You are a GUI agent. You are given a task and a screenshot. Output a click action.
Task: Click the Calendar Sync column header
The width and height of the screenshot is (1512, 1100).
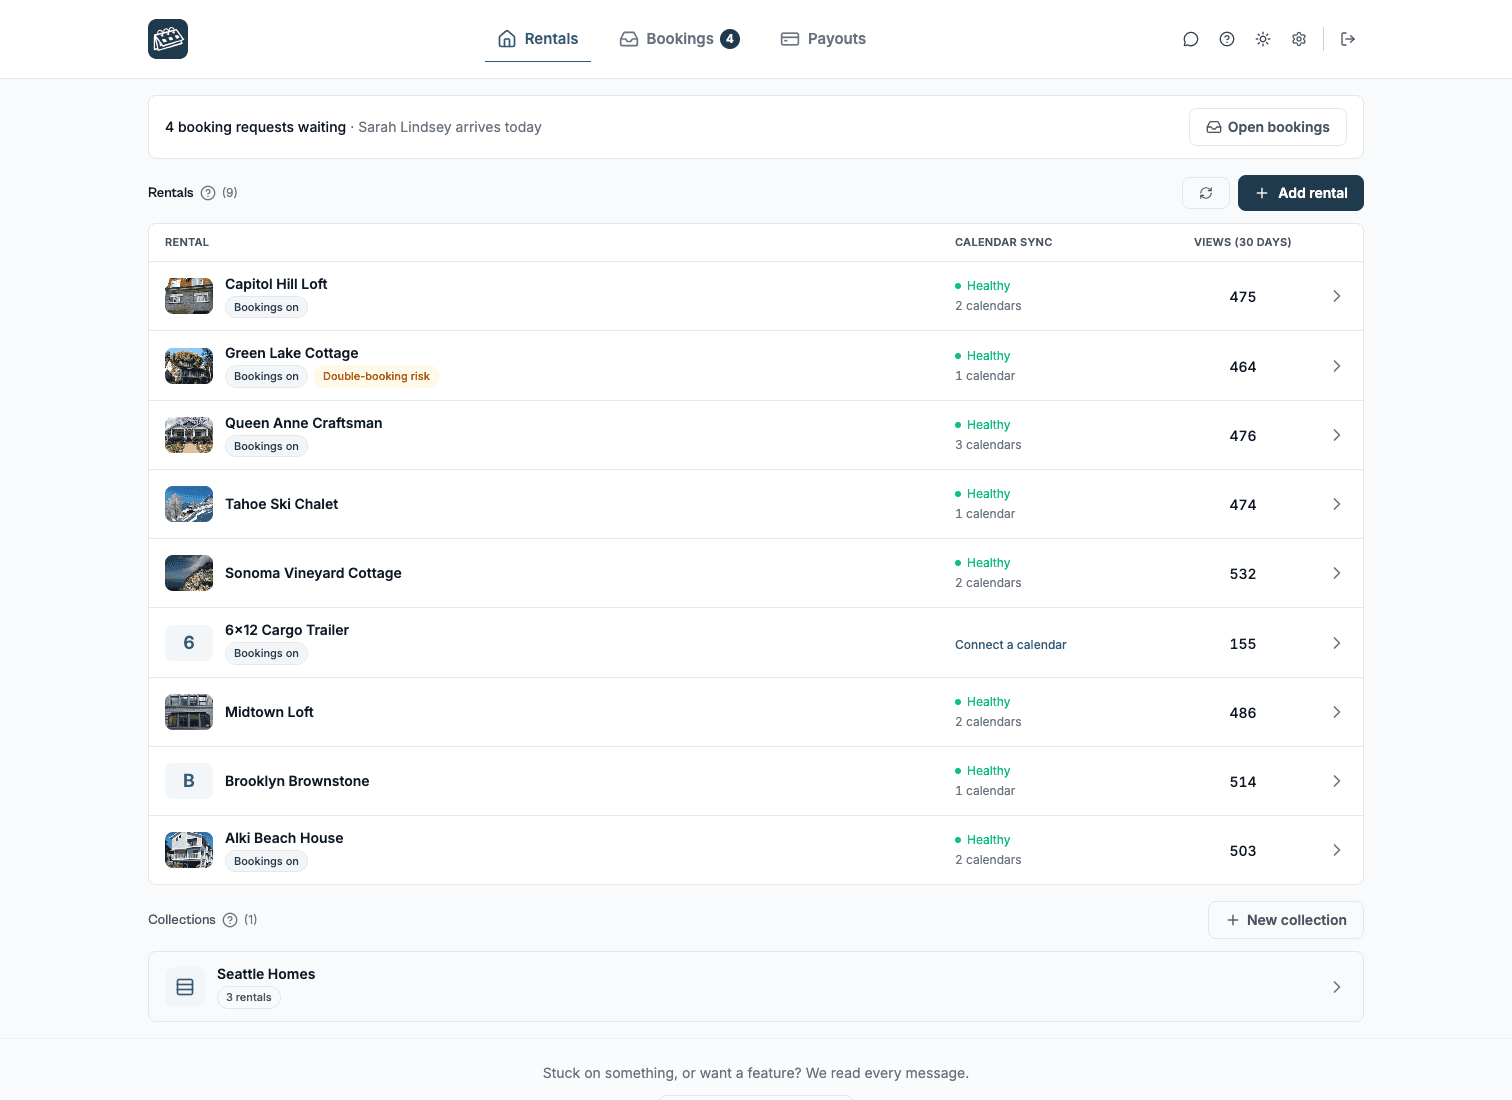point(1003,242)
